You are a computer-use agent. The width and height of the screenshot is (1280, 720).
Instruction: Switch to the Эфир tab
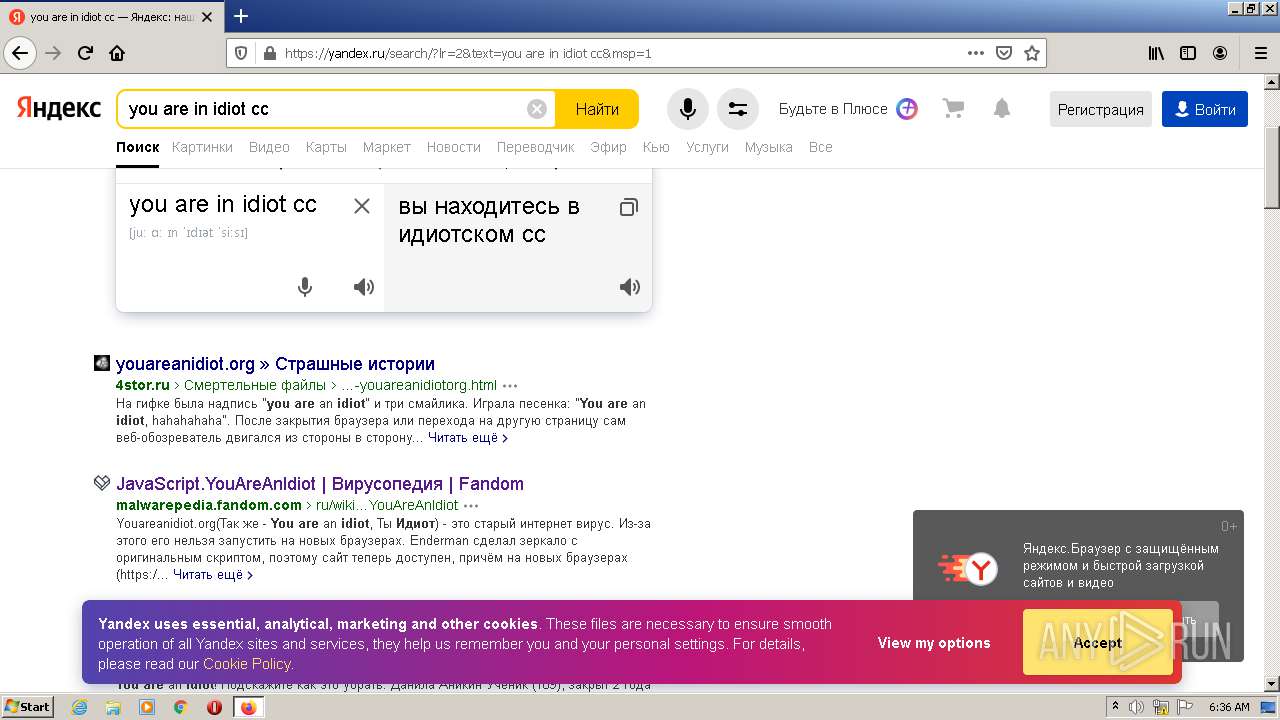tap(608, 147)
